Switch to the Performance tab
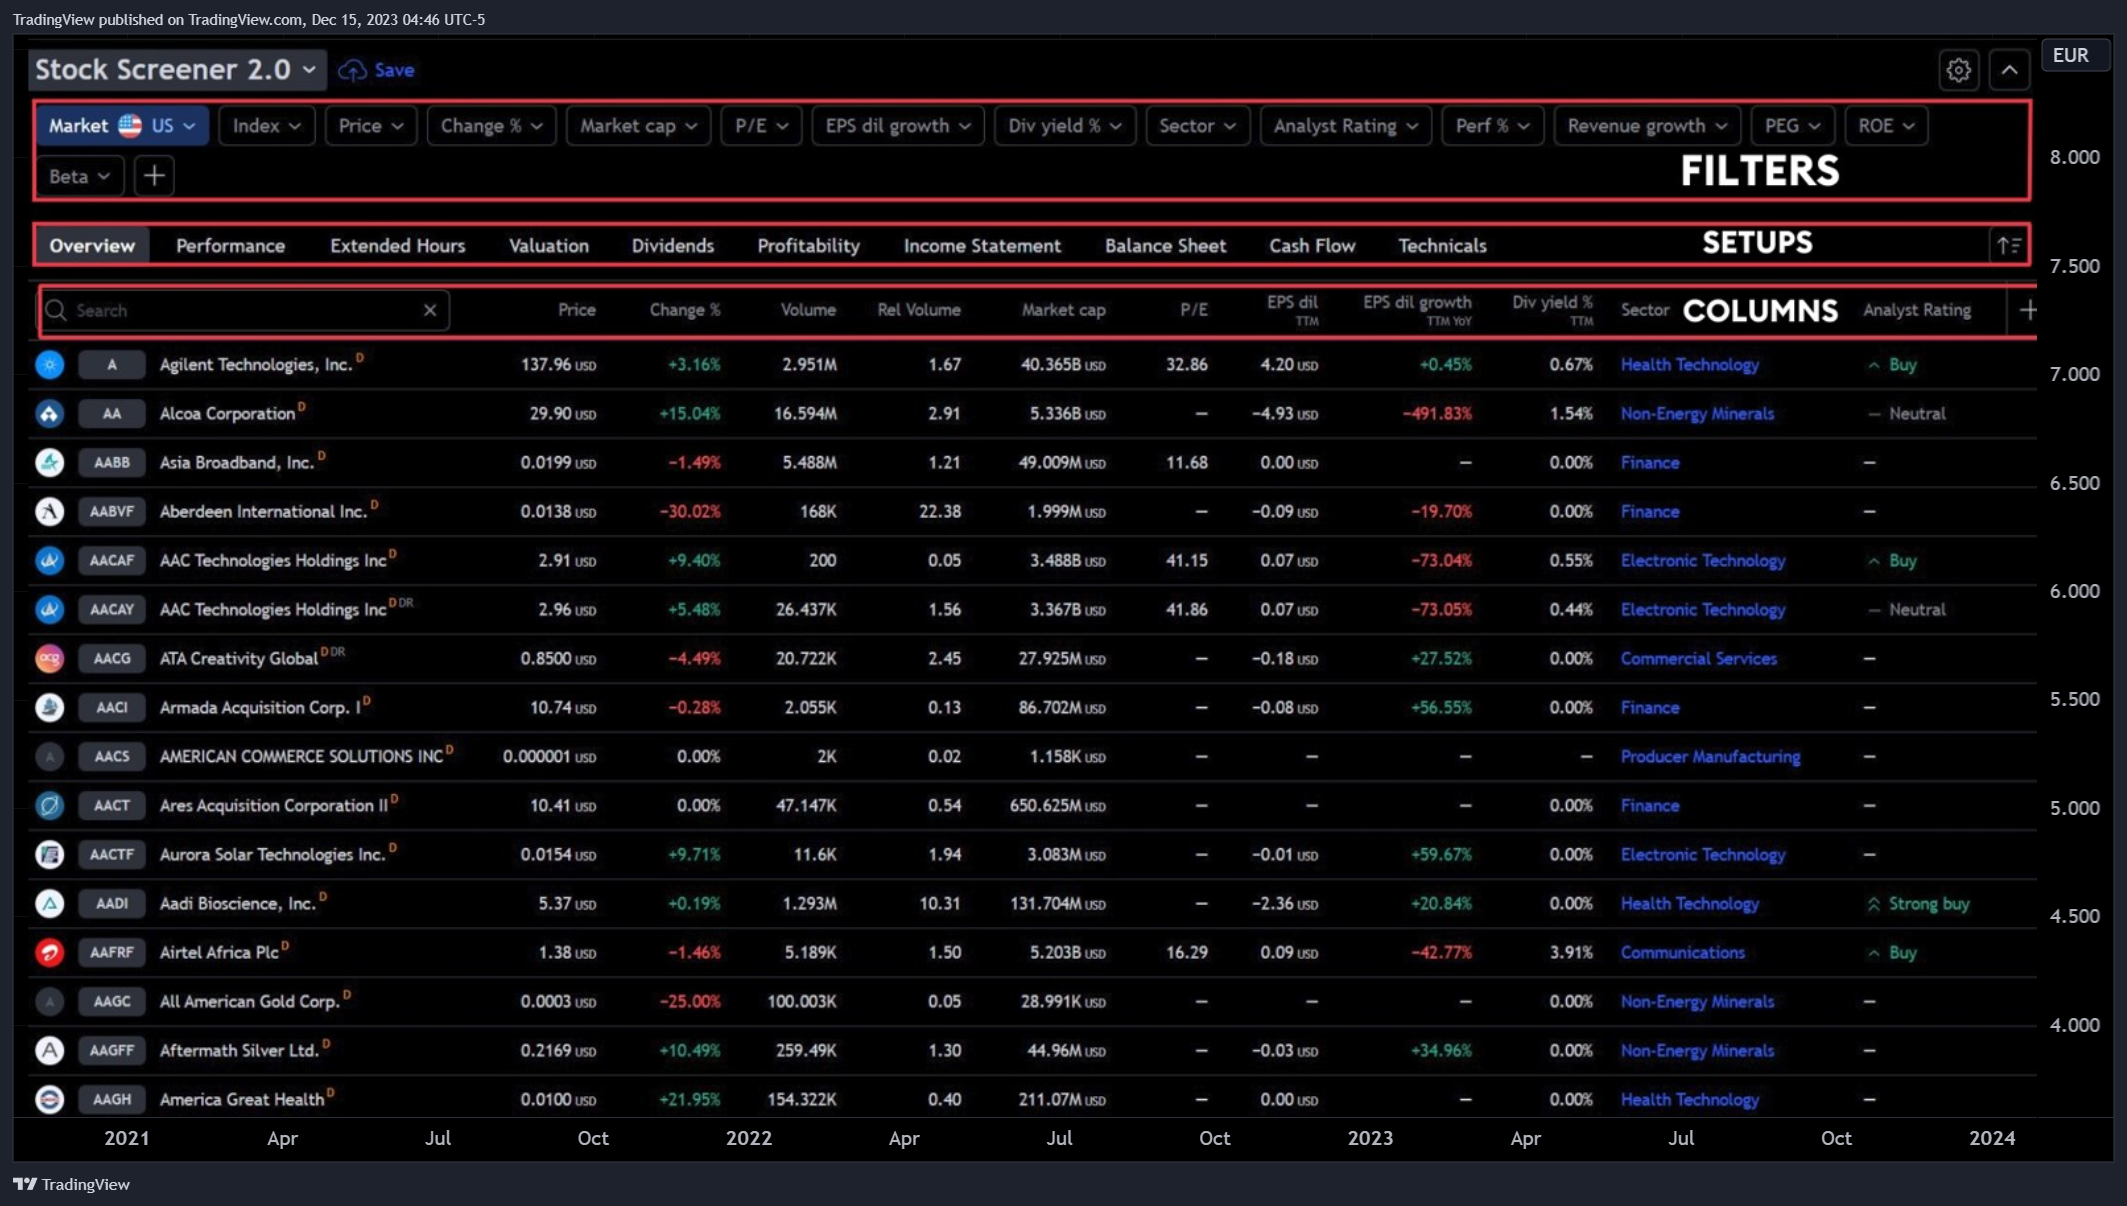Viewport: 2127px width, 1206px height. click(x=230, y=246)
